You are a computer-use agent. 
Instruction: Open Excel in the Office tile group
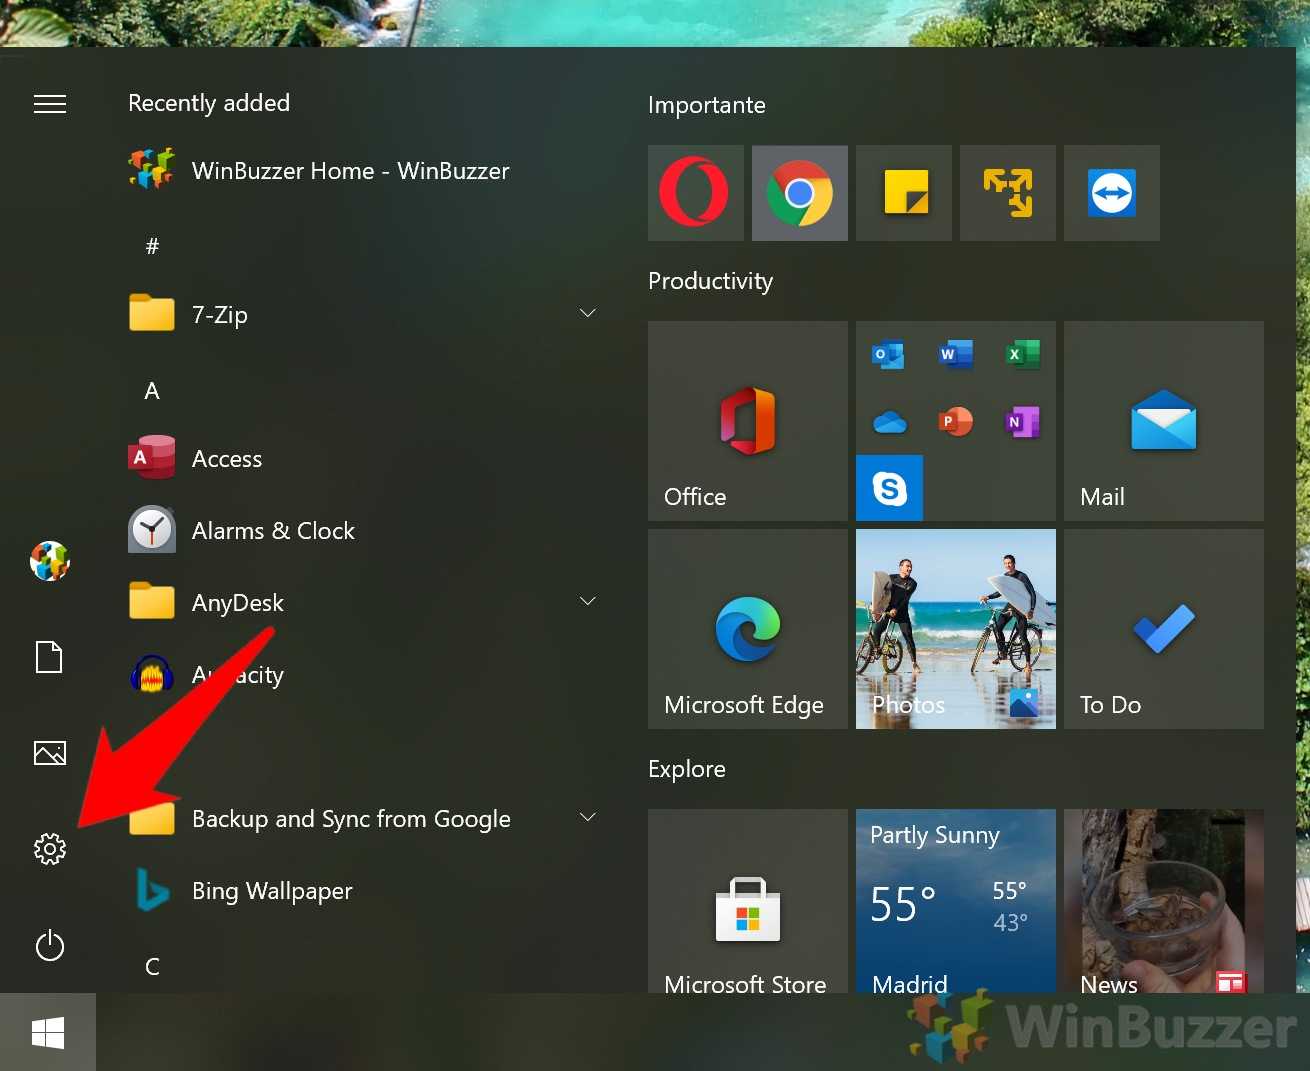[x=1023, y=354]
